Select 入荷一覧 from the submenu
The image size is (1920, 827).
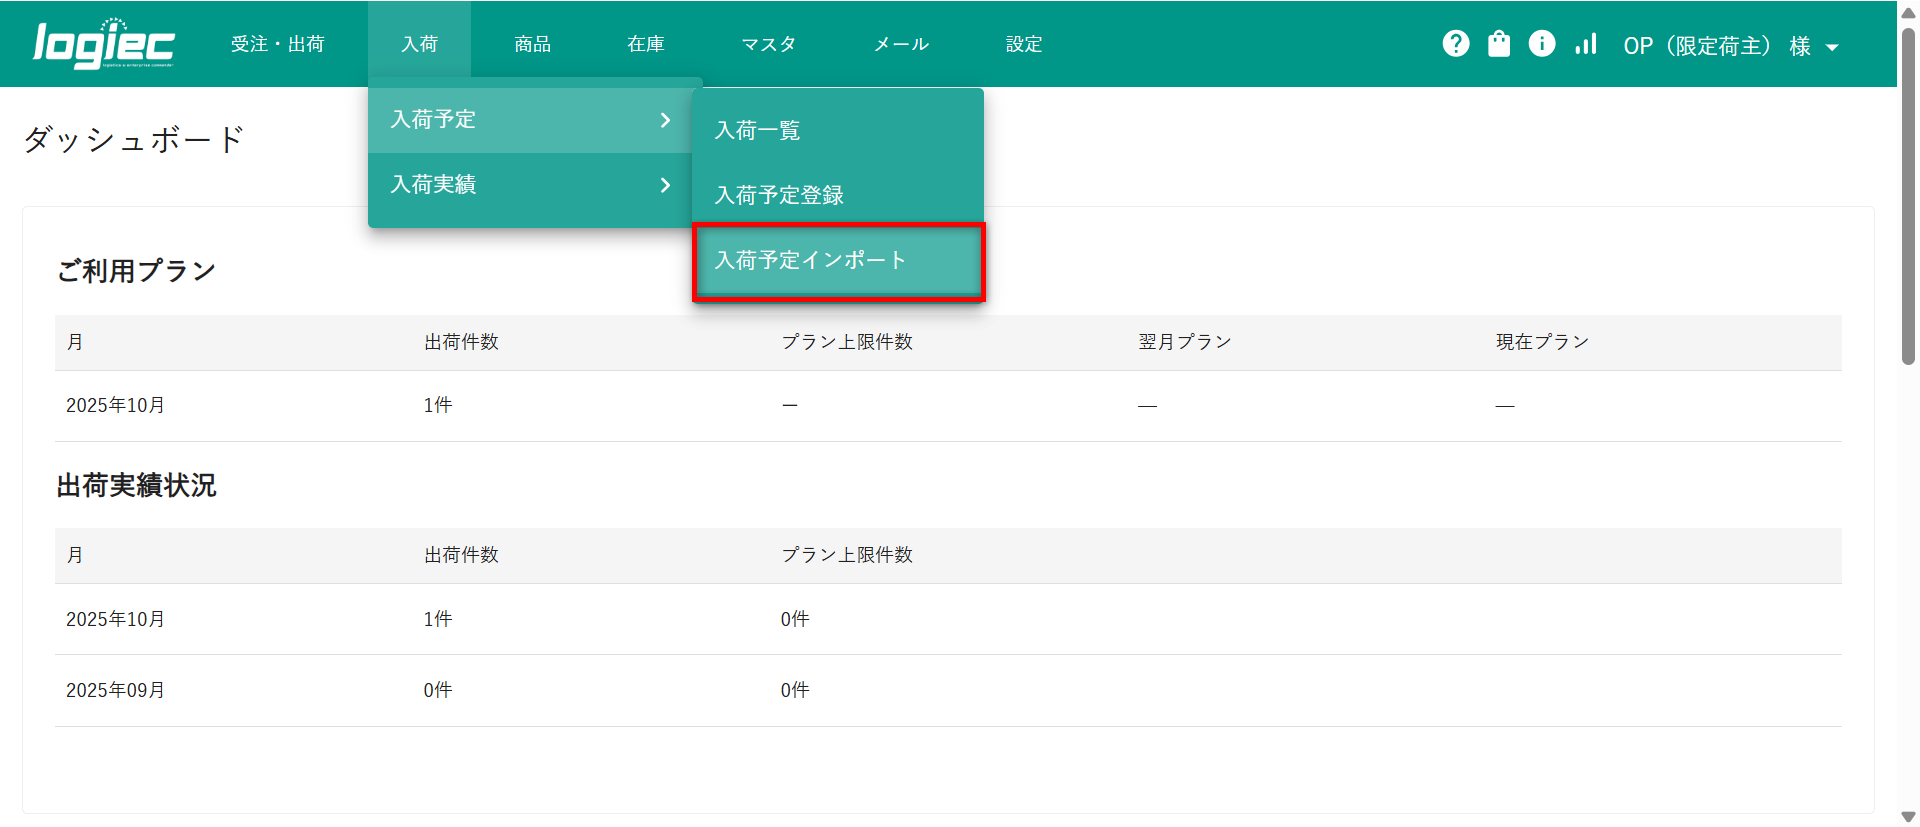[757, 131]
